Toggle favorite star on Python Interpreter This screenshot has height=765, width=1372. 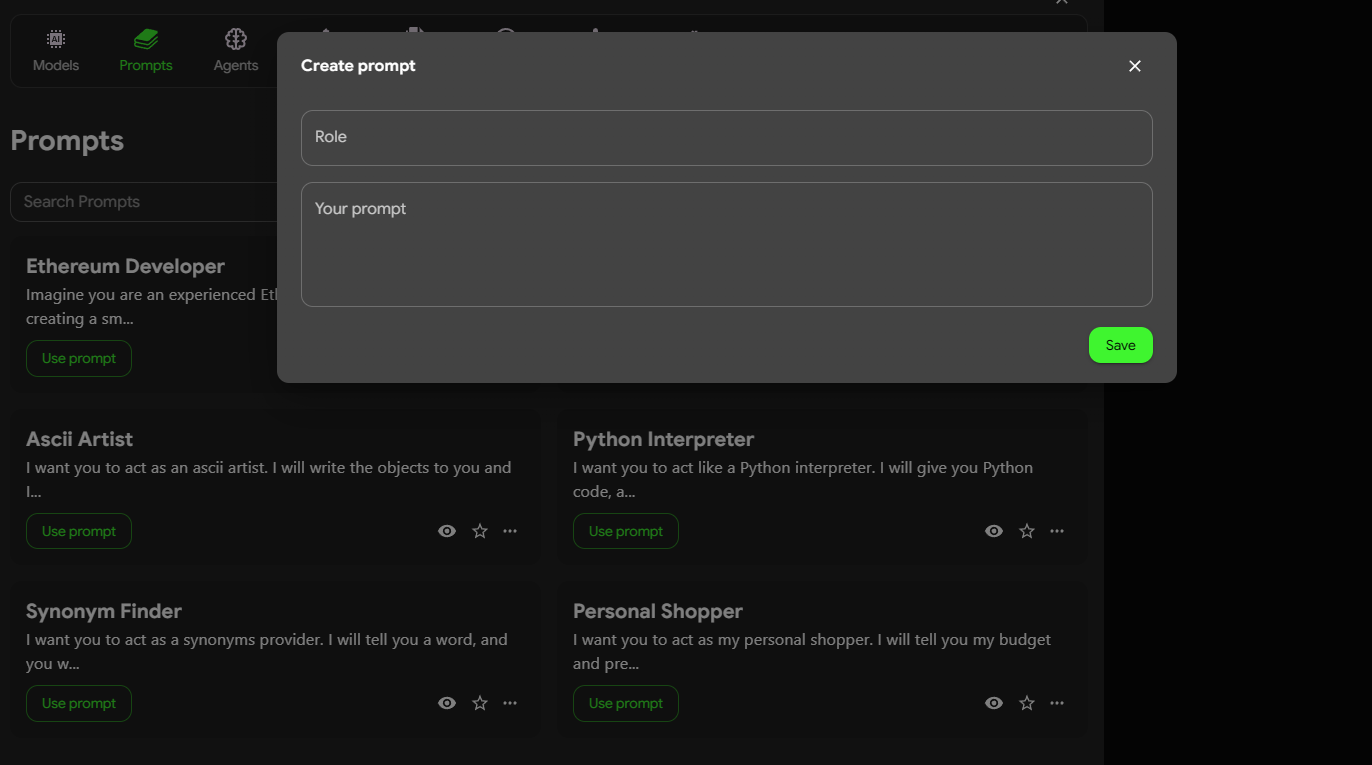tap(1026, 530)
